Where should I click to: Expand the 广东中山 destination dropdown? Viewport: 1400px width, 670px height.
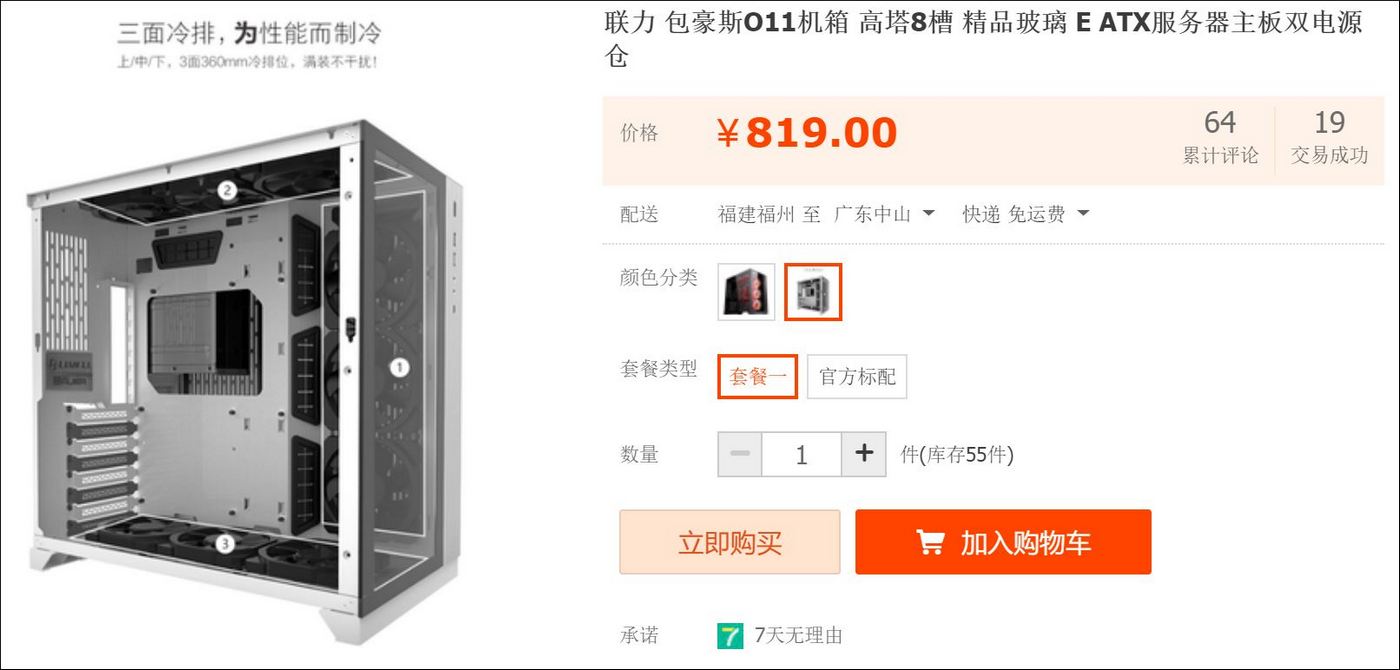pos(884,214)
